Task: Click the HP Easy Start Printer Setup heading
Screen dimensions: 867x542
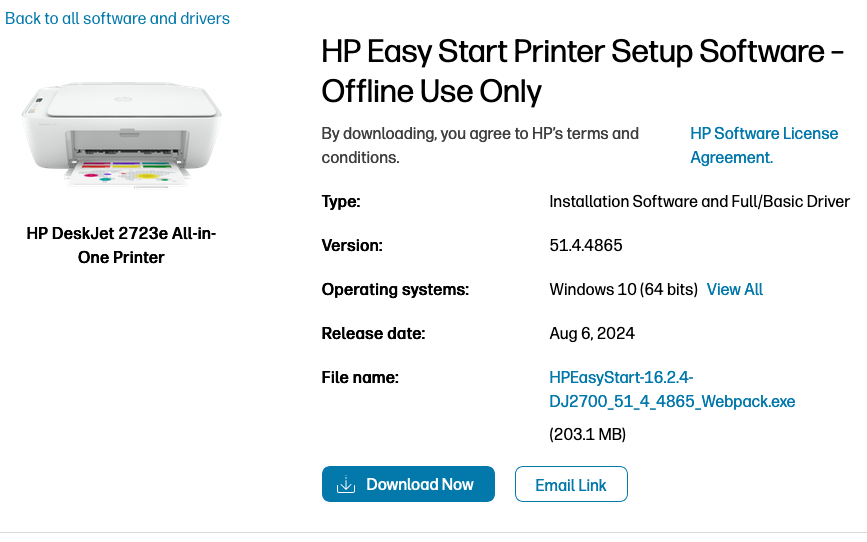Action: (582, 71)
